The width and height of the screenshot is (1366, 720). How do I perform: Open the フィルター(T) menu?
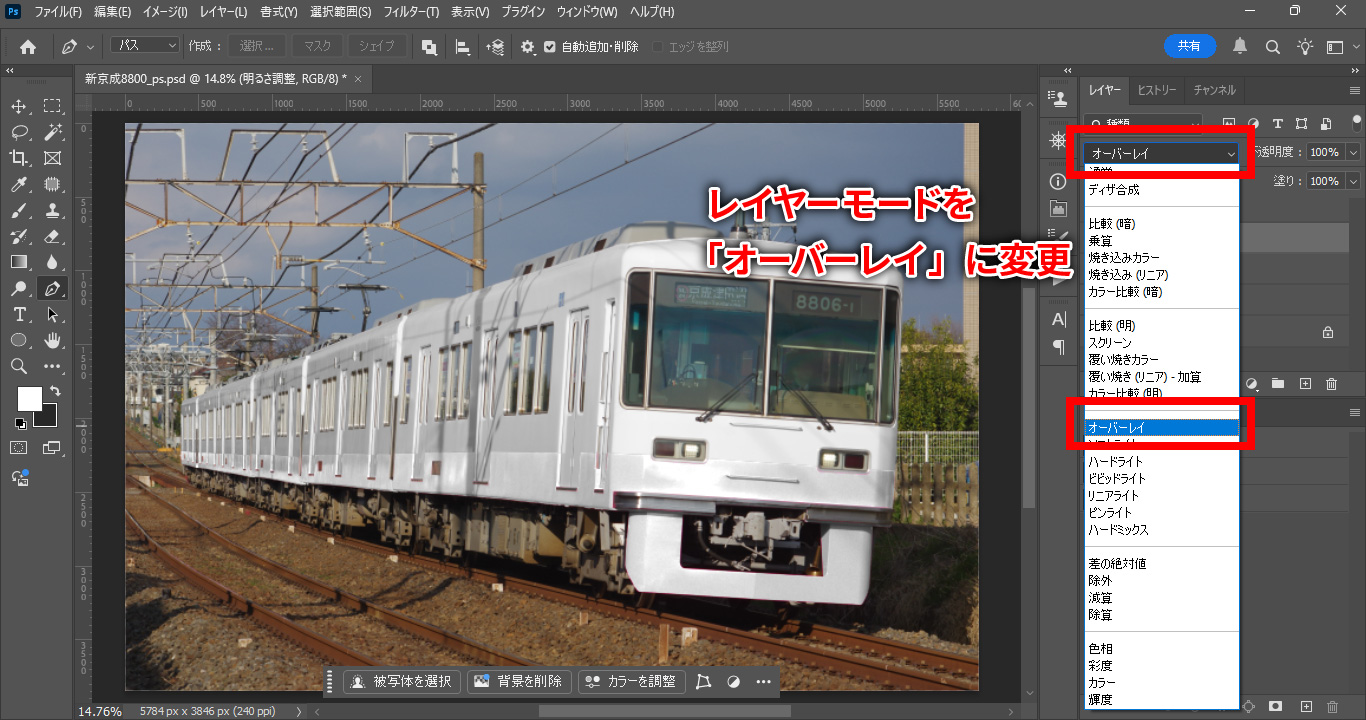[x=412, y=12]
